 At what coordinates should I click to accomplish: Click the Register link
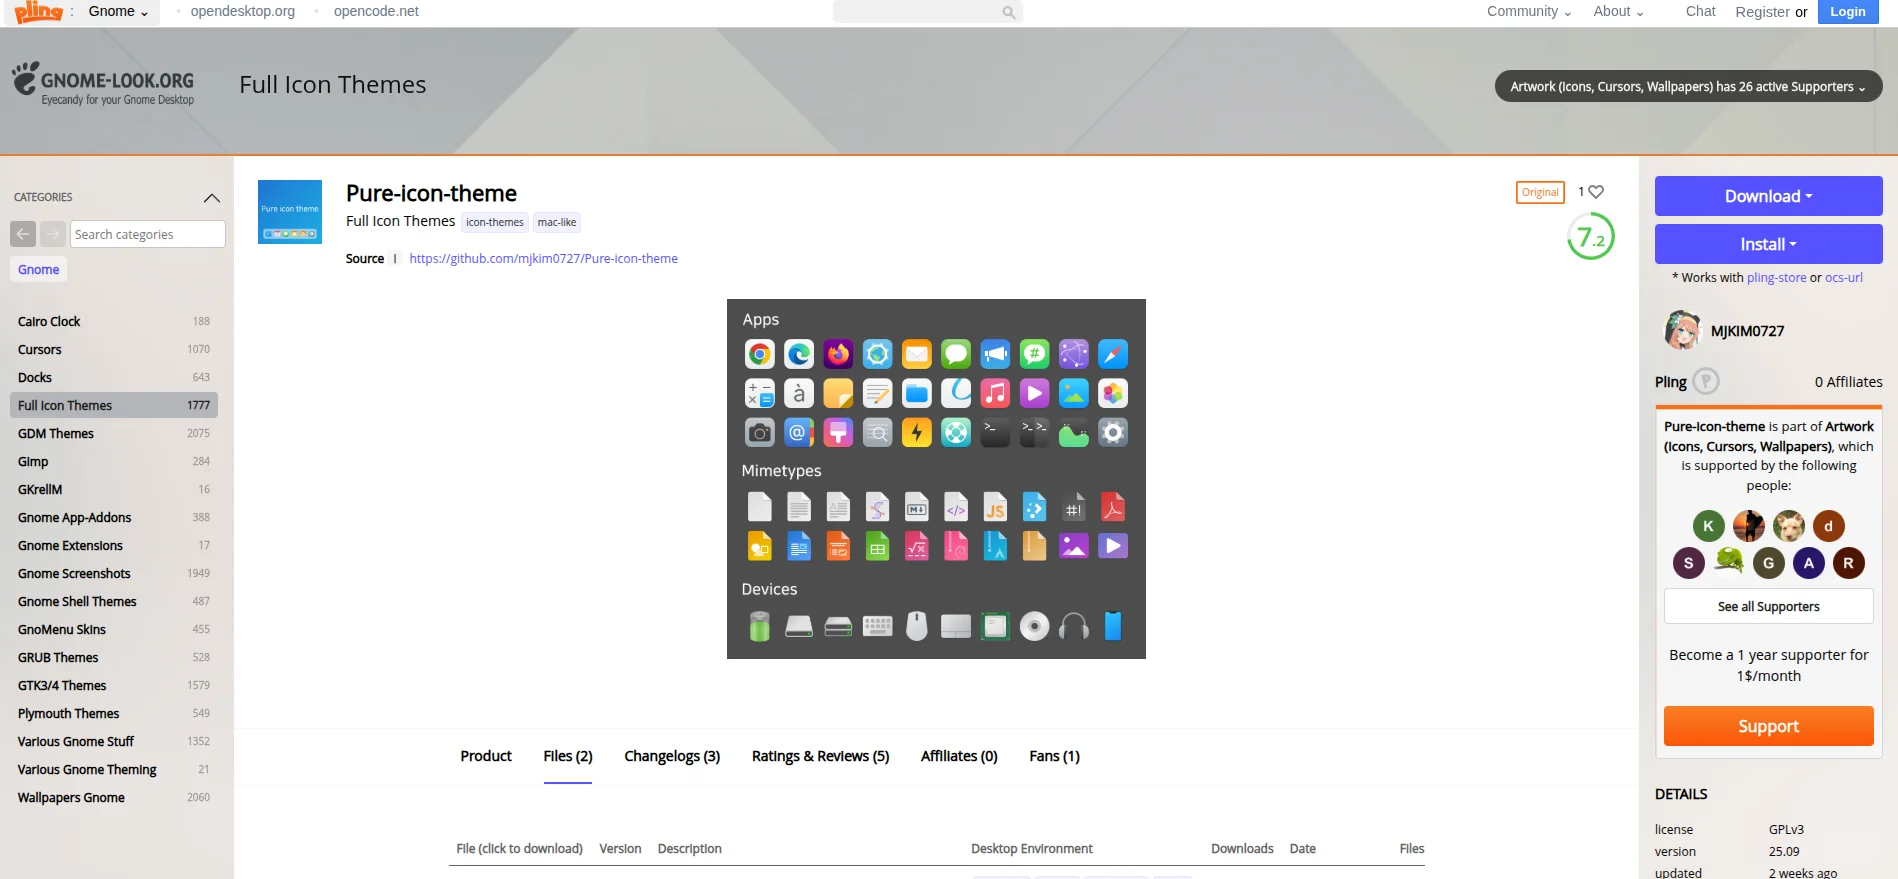pos(1762,12)
